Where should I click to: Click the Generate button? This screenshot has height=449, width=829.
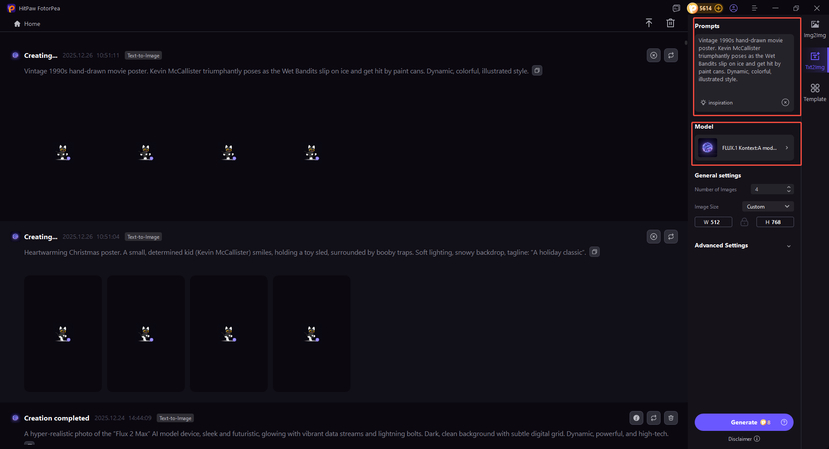tap(744, 422)
